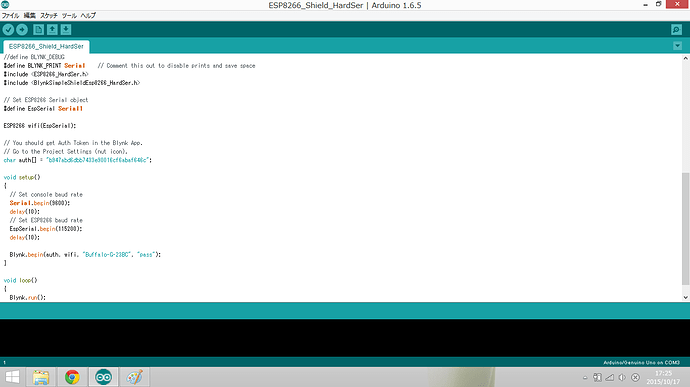690x387 pixels.
Task: Show hidden tray icons arrow
Action: pos(585,377)
